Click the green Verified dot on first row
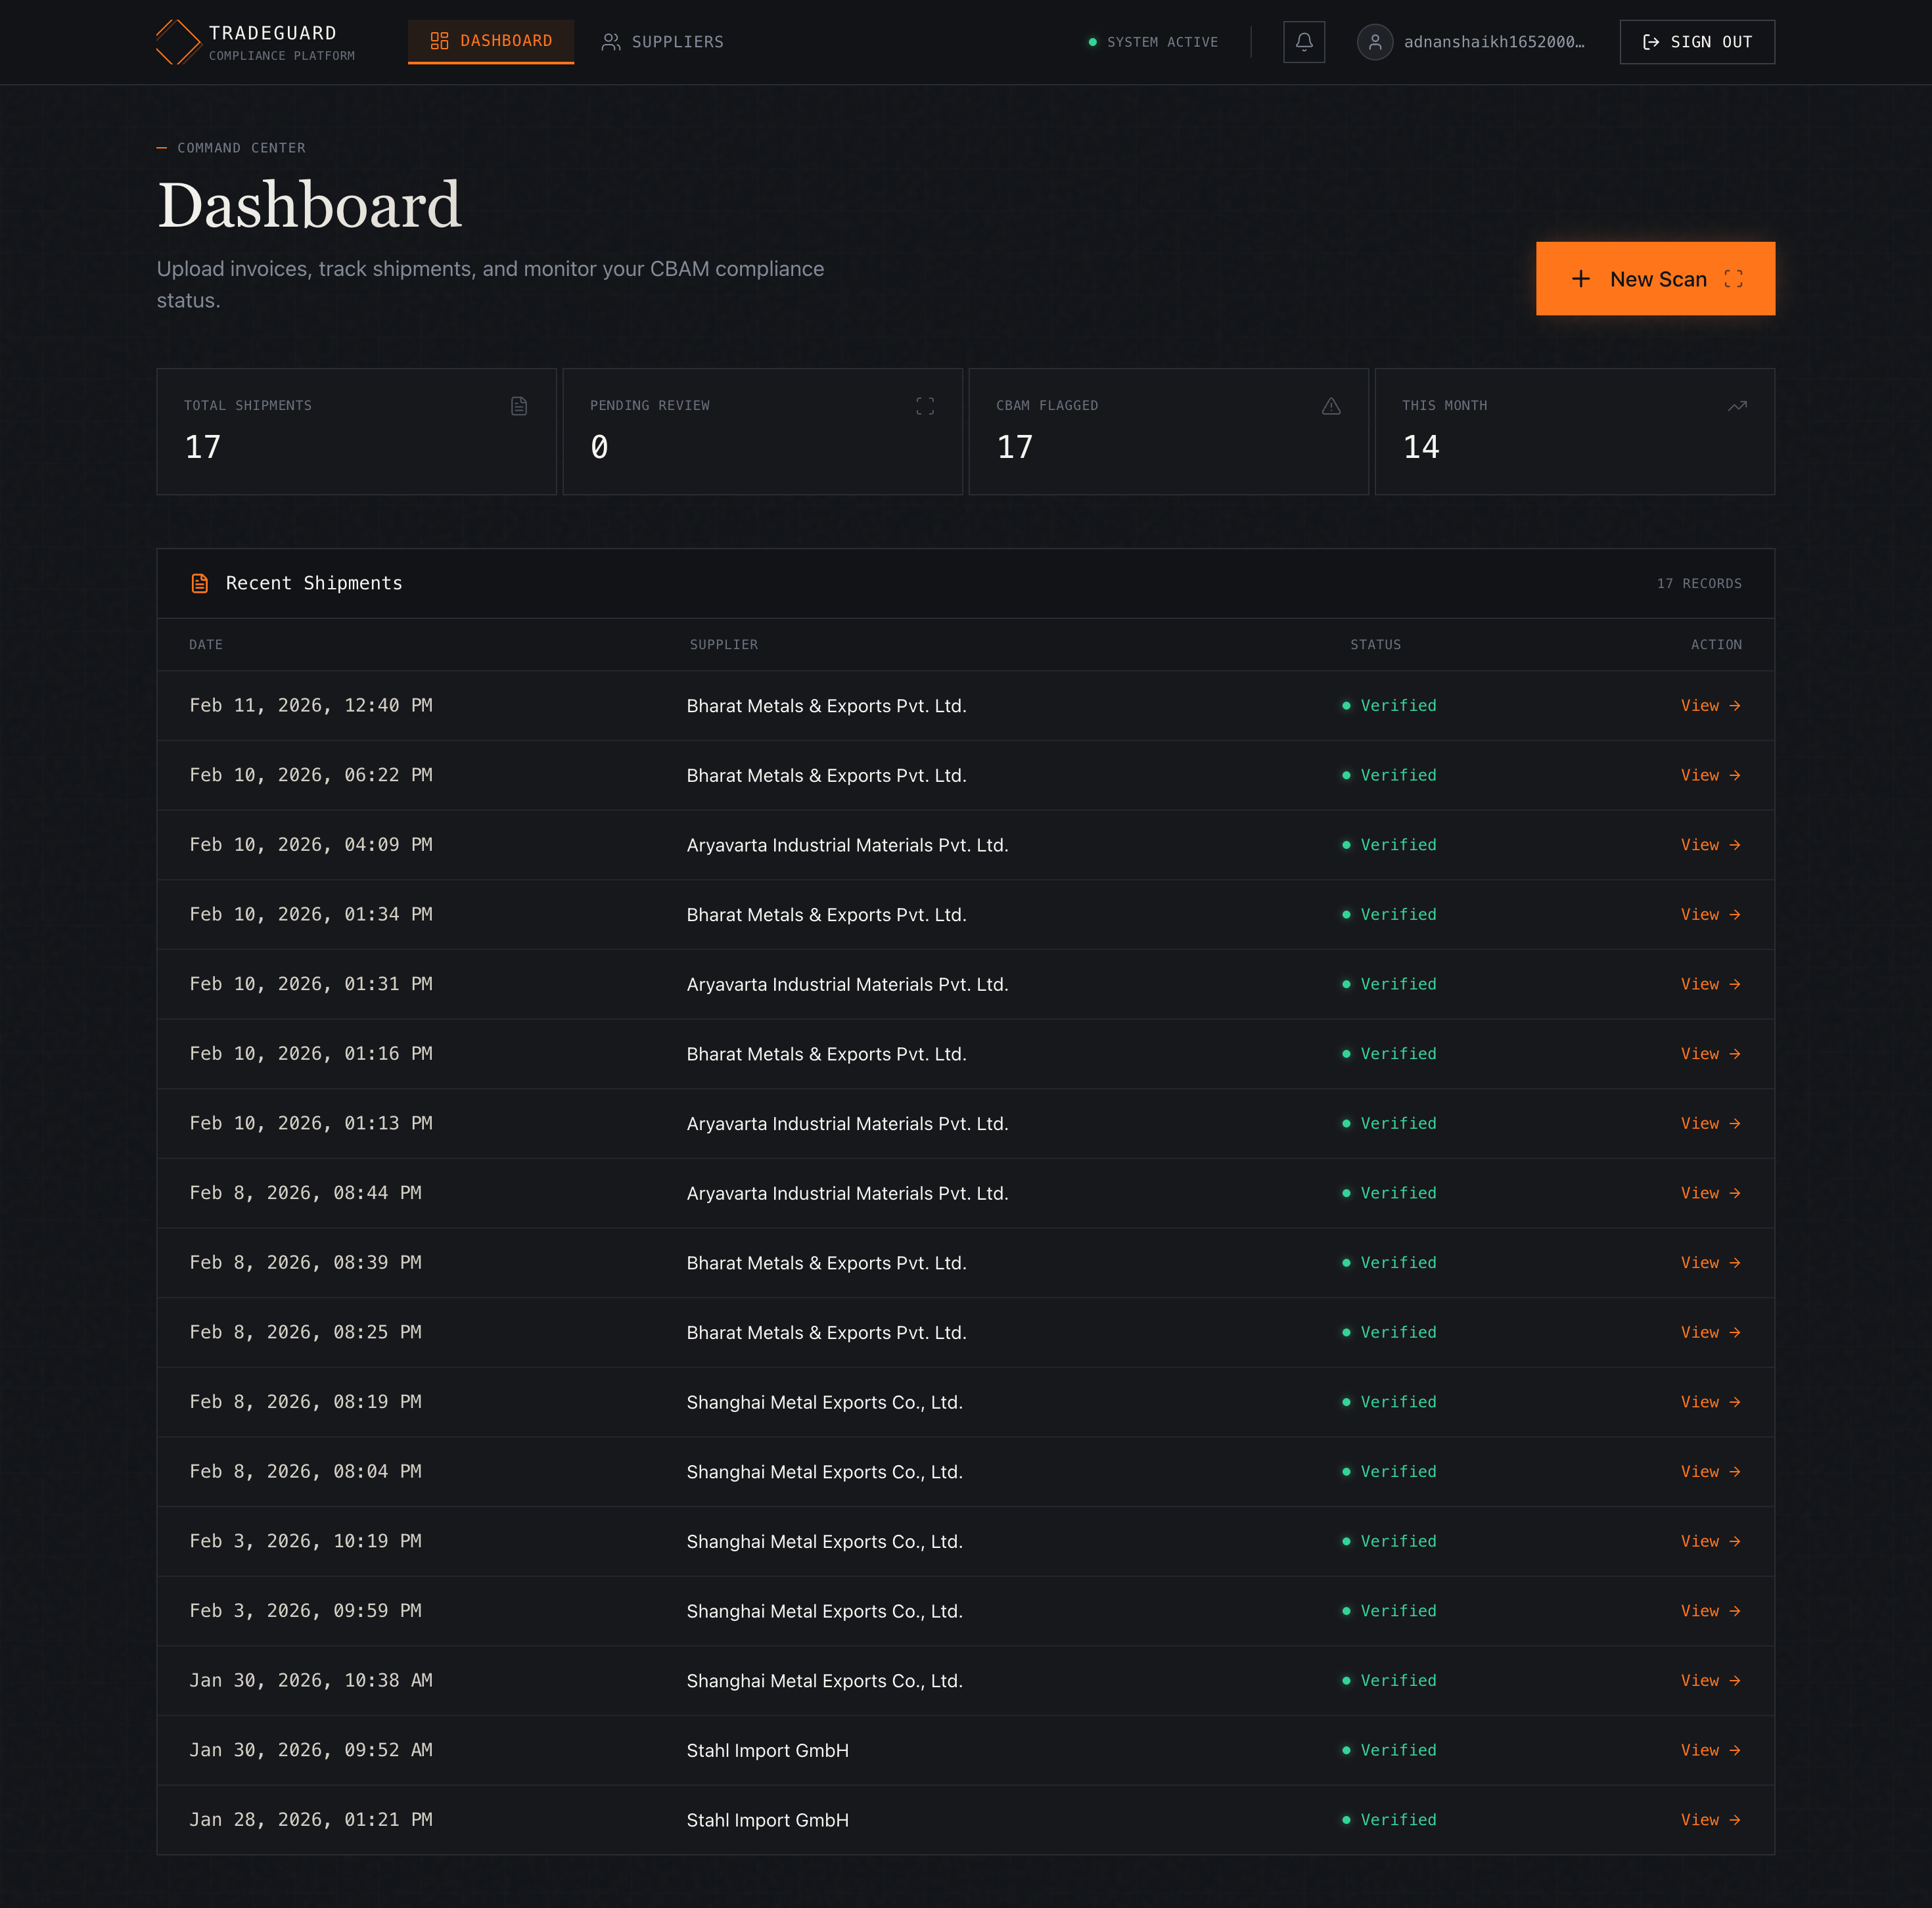 [1346, 705]
